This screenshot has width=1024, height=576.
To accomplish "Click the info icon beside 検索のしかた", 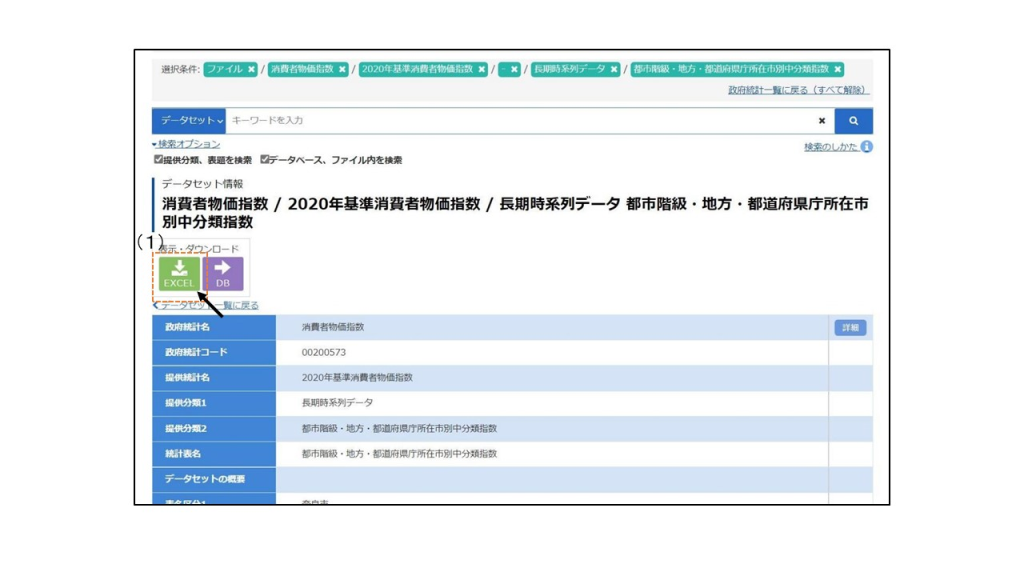I will [x=866, y=147].
